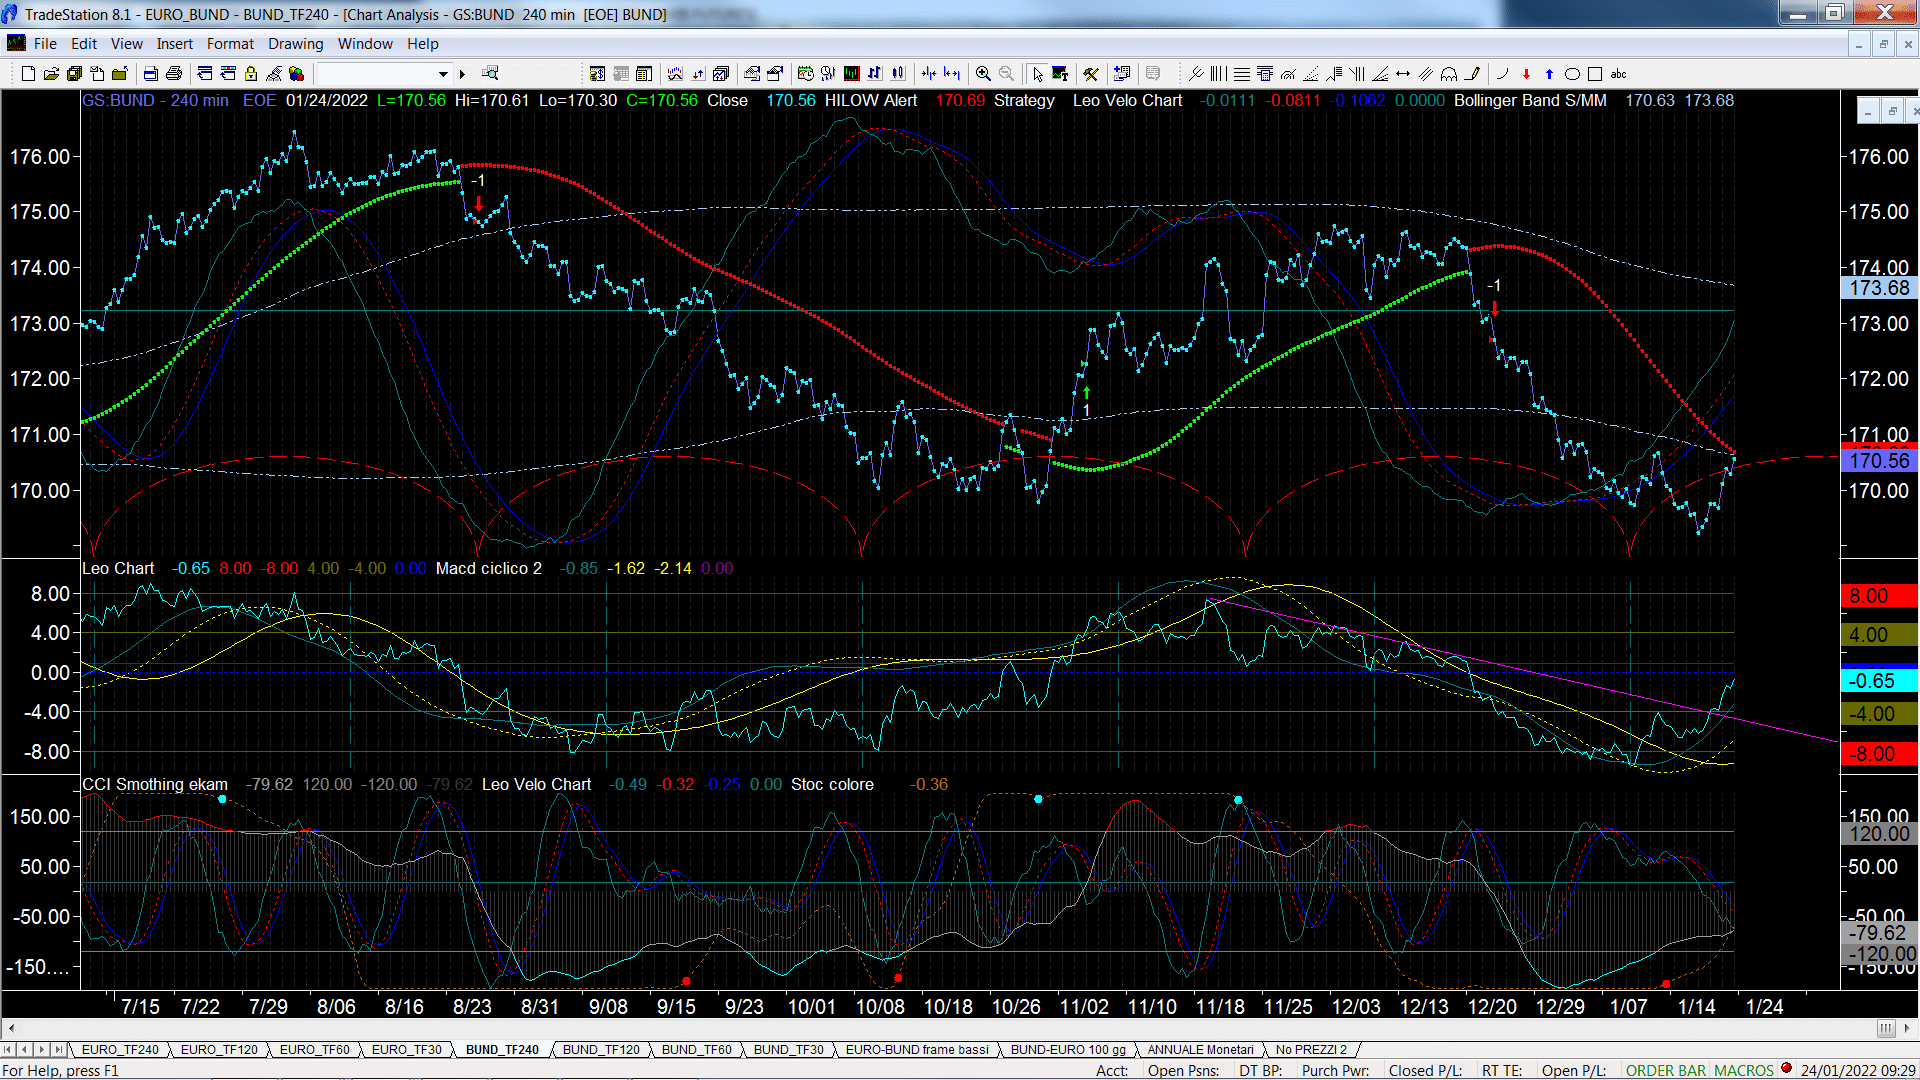The height and width of the screenshot is (1080, 1920).
Task: Select the parallel lines channel tool
Action: (1426, 74)
